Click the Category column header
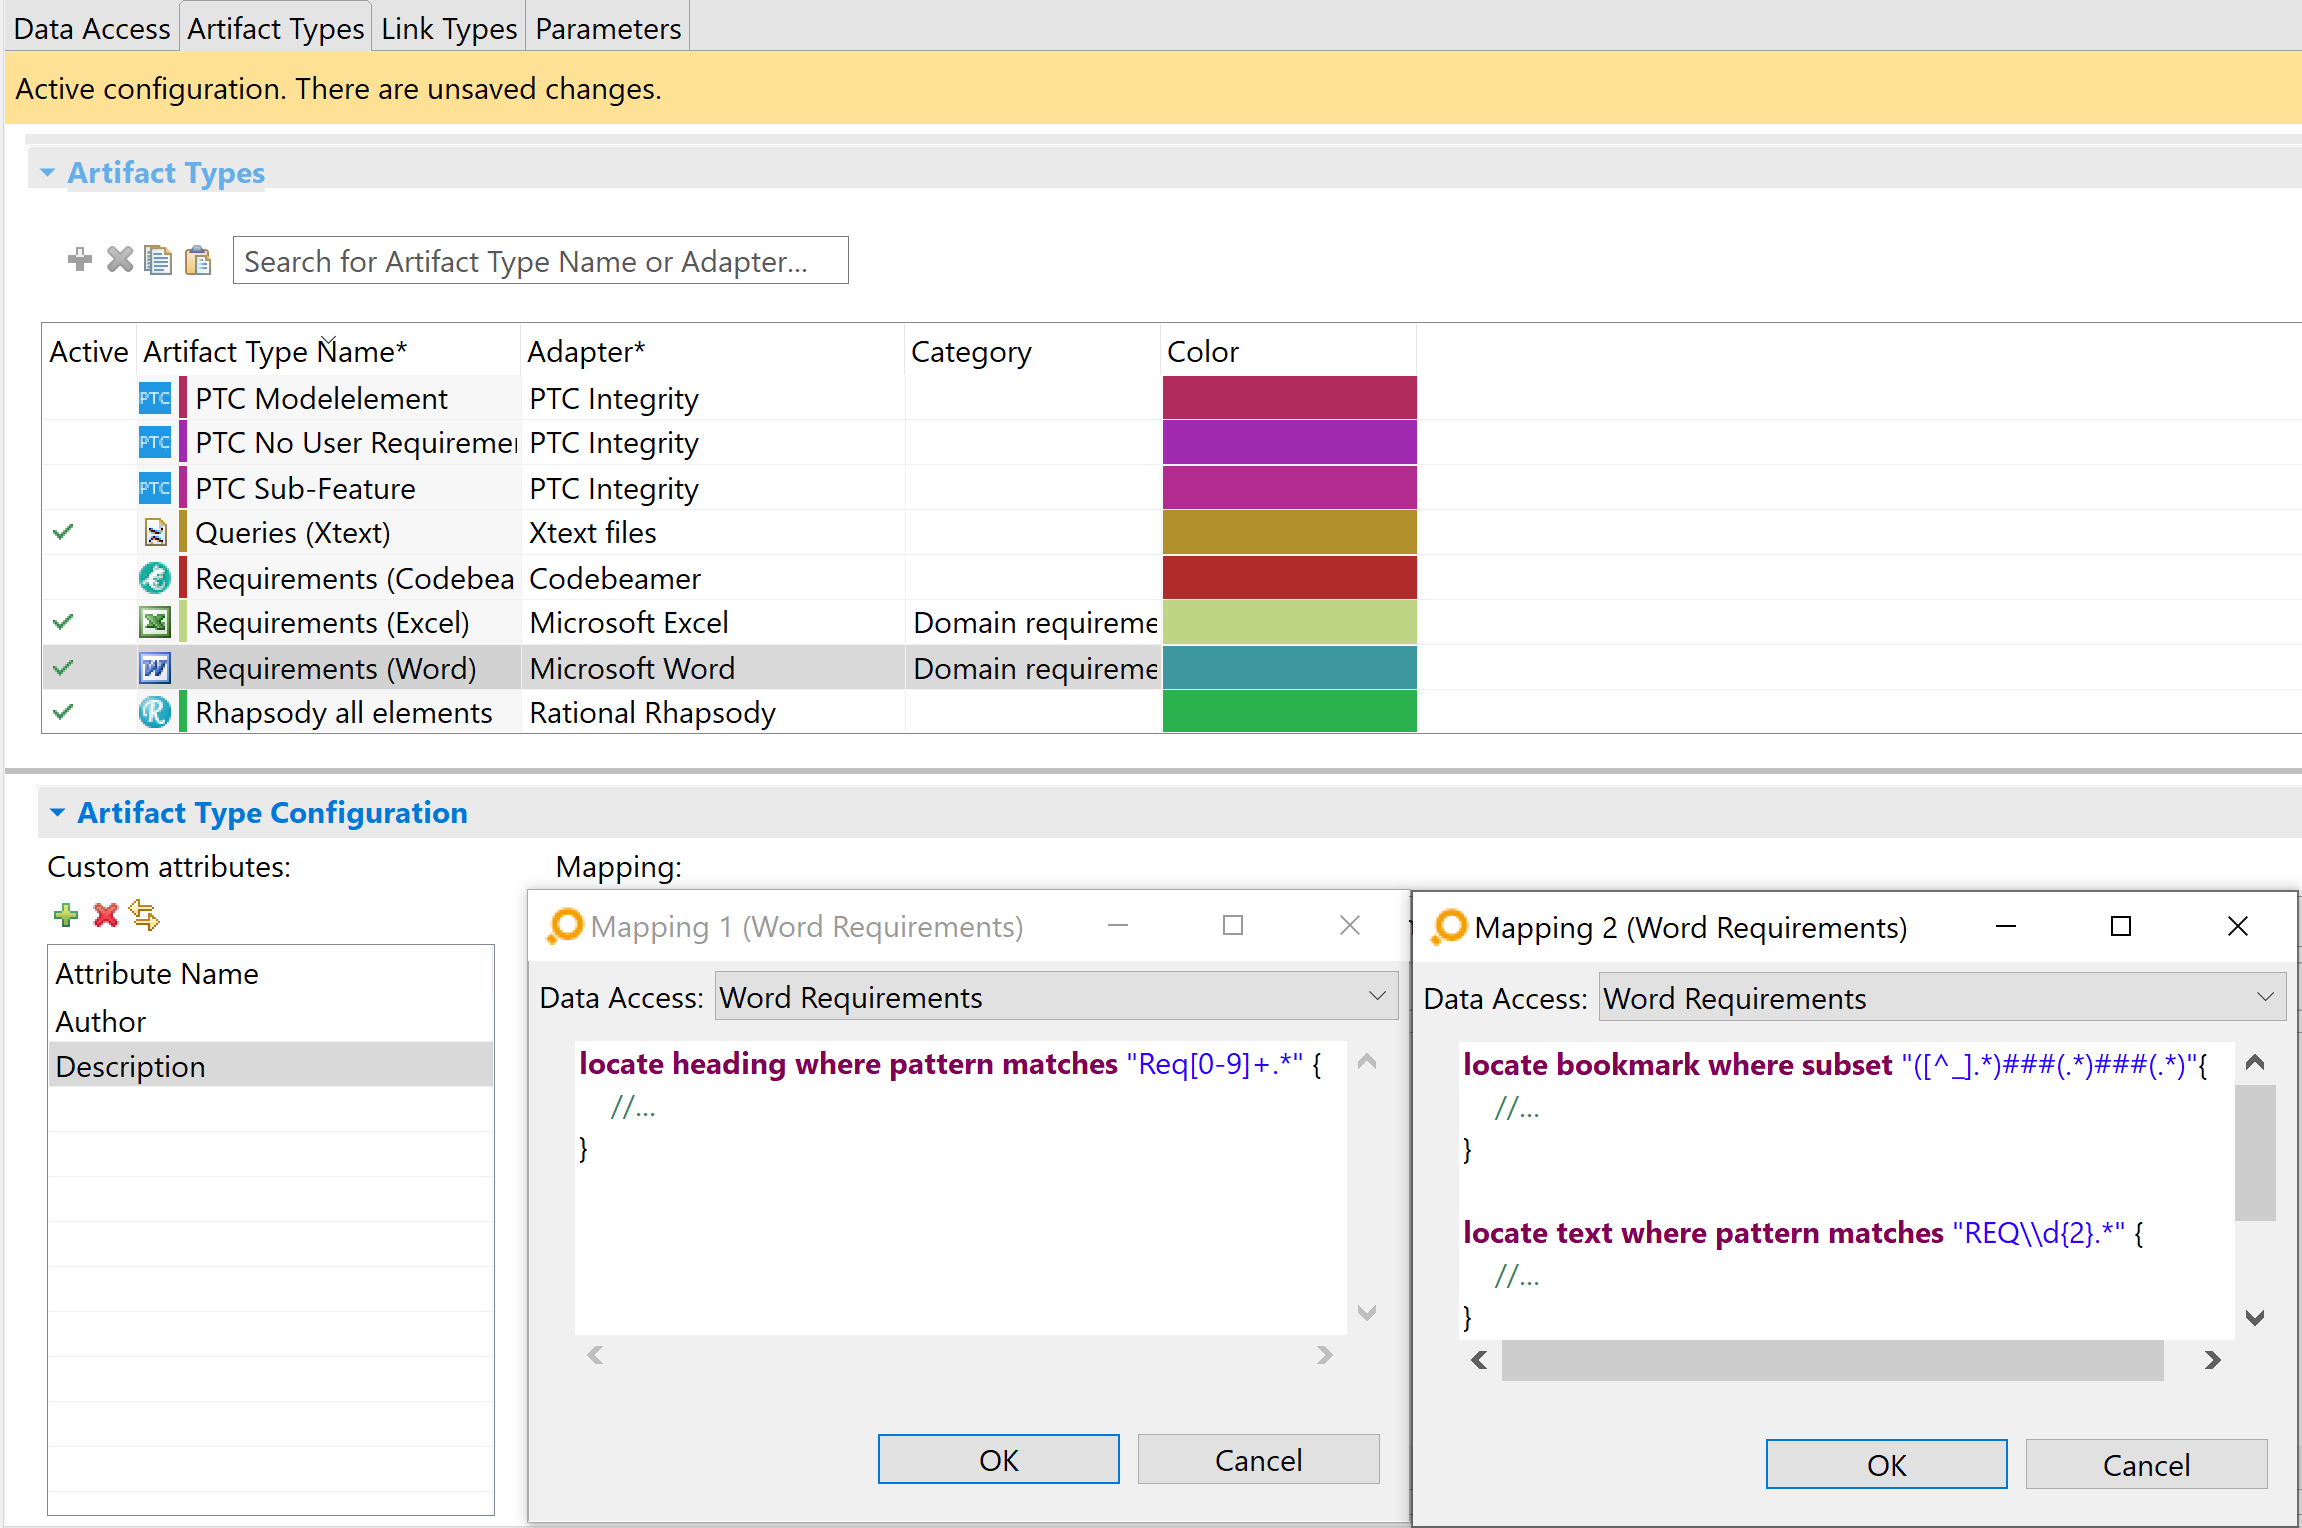The width and height of the screenshot is (2302, 1528). coord(1033,351)
